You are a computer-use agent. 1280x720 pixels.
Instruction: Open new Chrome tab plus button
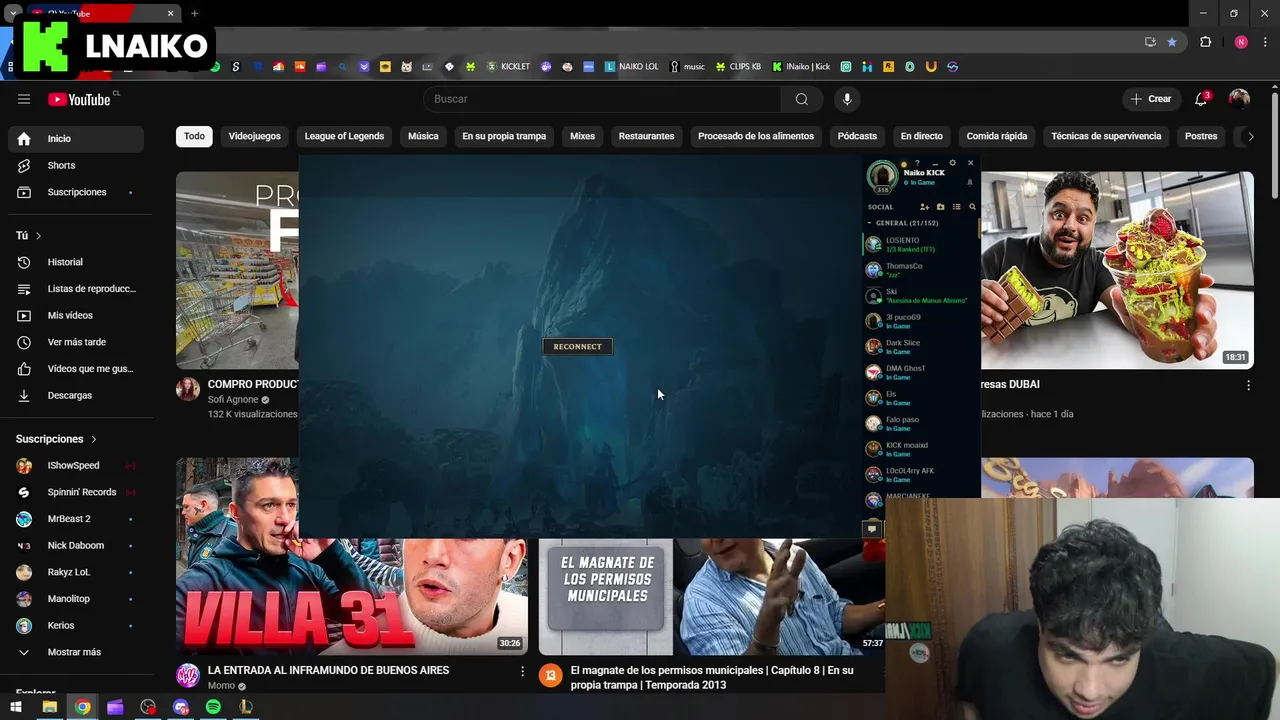tap(194, 13)
